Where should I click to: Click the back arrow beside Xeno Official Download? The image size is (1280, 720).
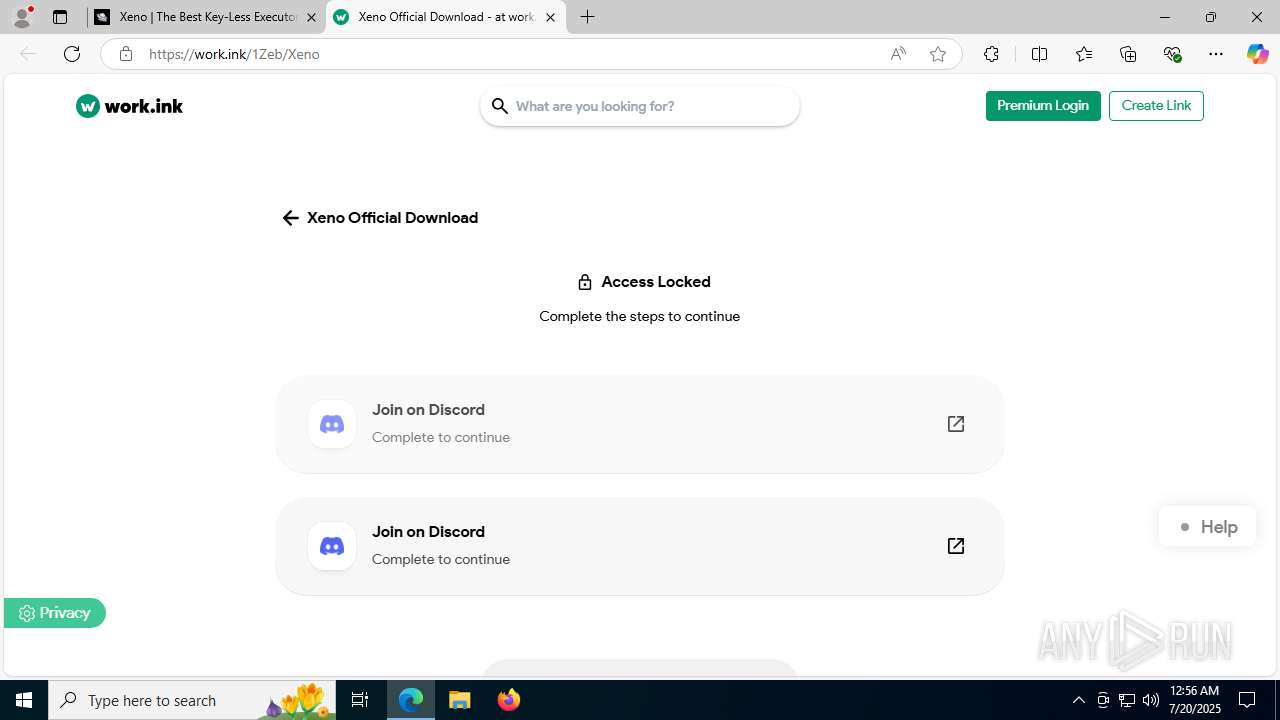[290, 218]
